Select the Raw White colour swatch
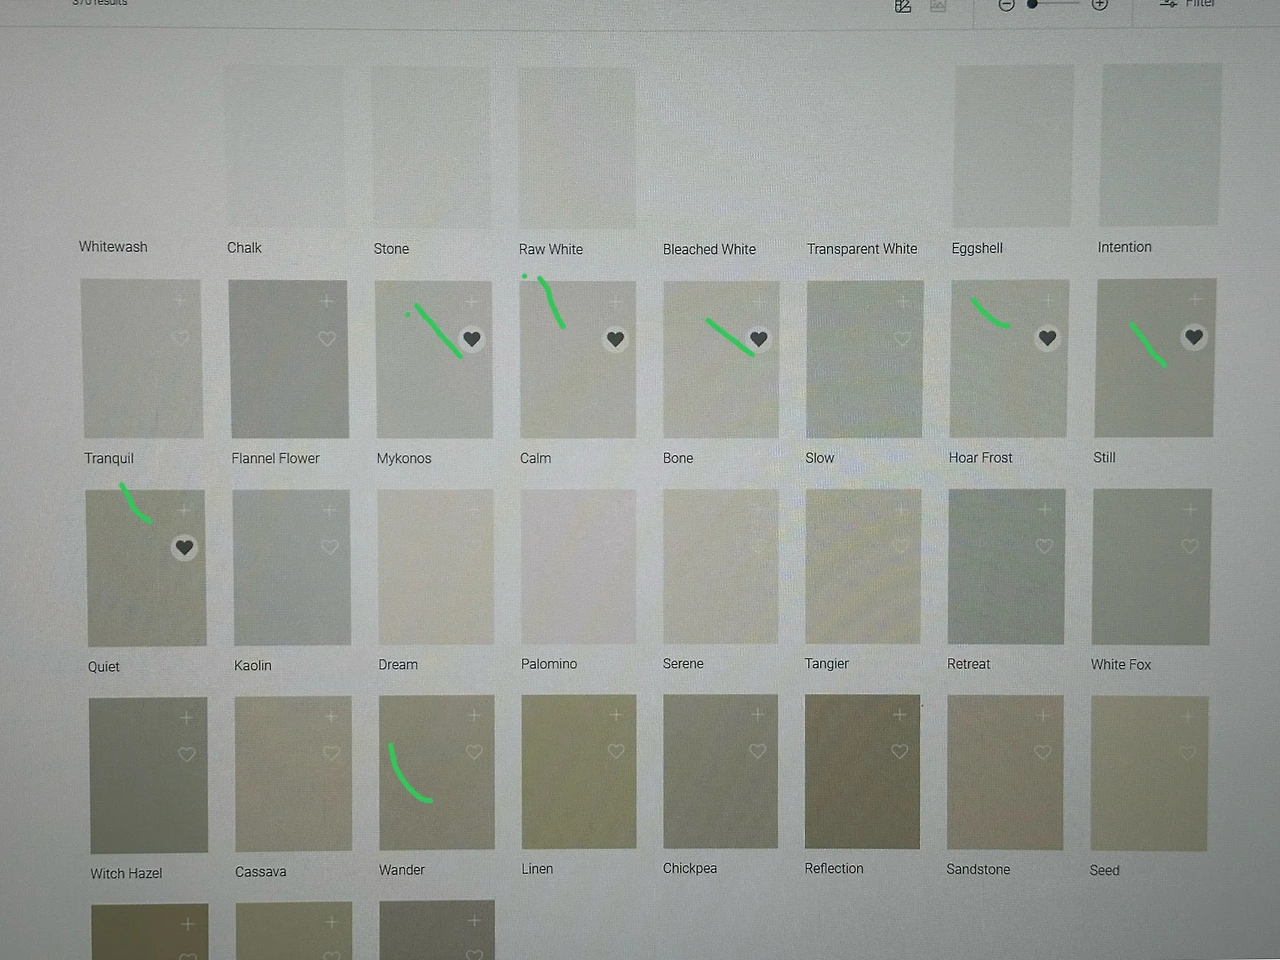This screenshot has width=1280, height=960. point(577,148)
